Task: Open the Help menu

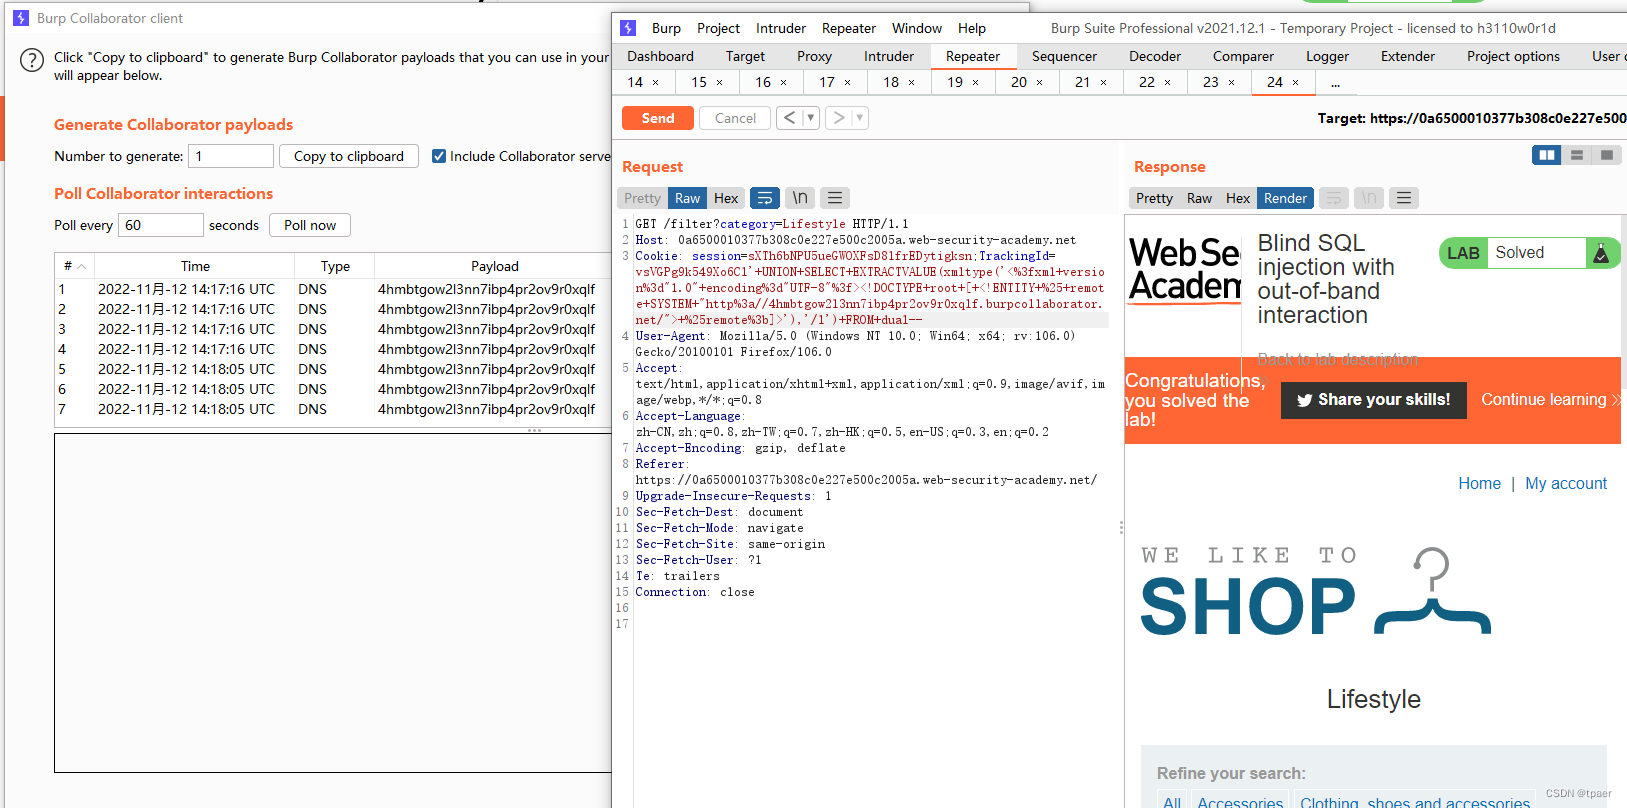Action: [x=972, y=28]
